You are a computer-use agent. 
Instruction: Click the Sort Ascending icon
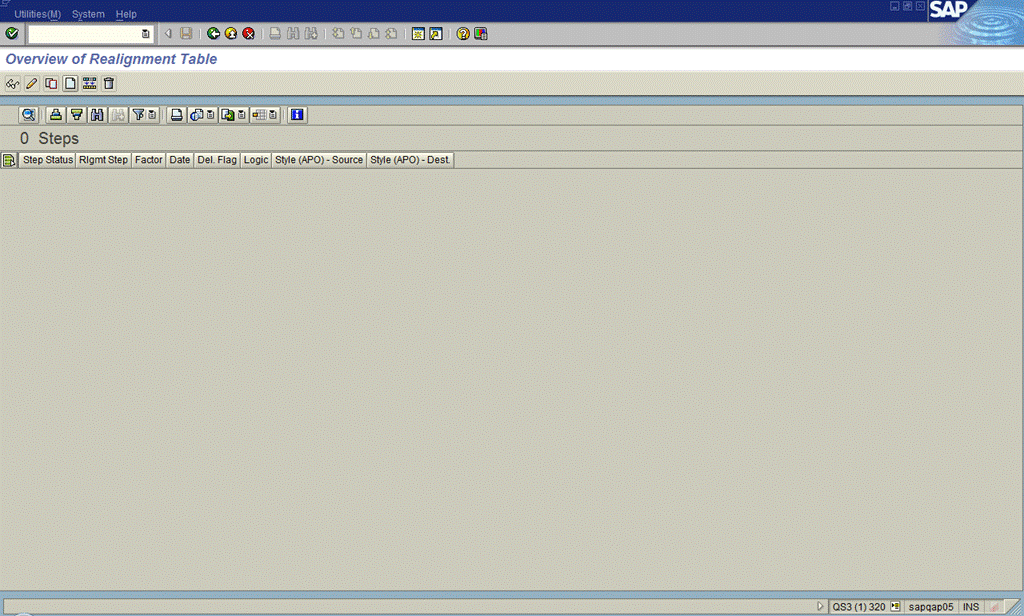(x=56, y=115)
